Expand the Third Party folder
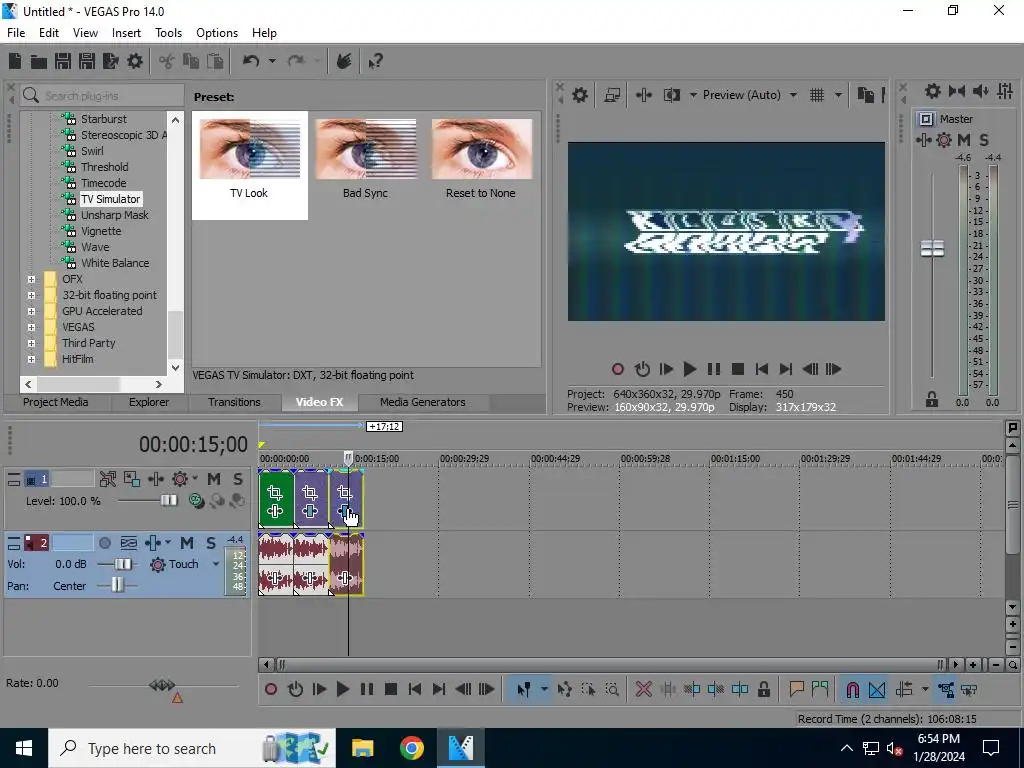This screenshot has width=1024, height=768. (31, 344)
